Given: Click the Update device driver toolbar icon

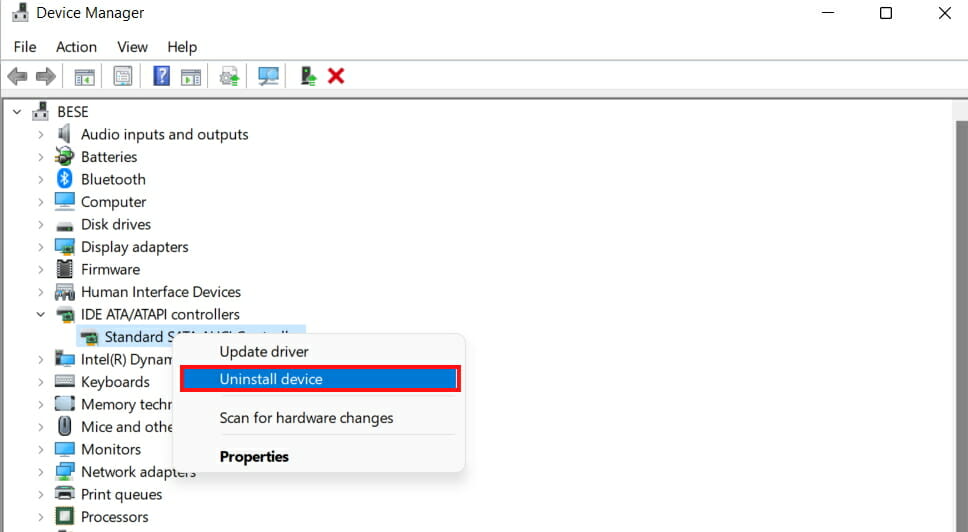Looking at the screenshot, I should [229, 77].
